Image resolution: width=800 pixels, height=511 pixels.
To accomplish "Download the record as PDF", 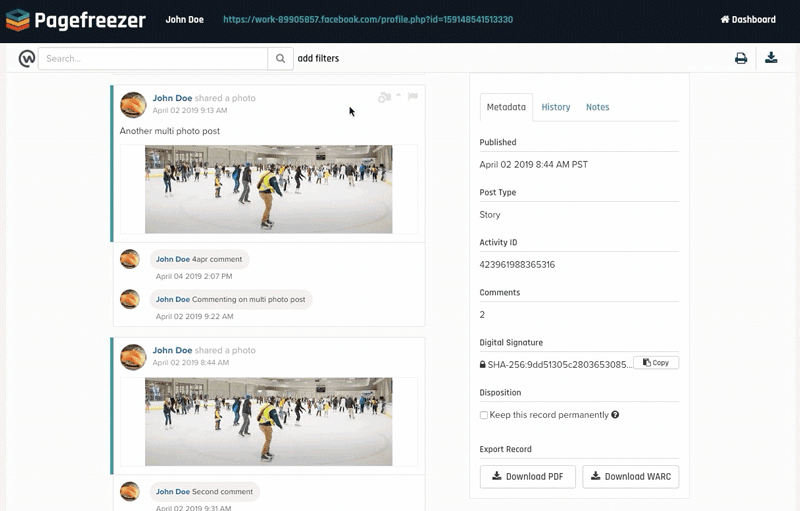I will (528, 476).
